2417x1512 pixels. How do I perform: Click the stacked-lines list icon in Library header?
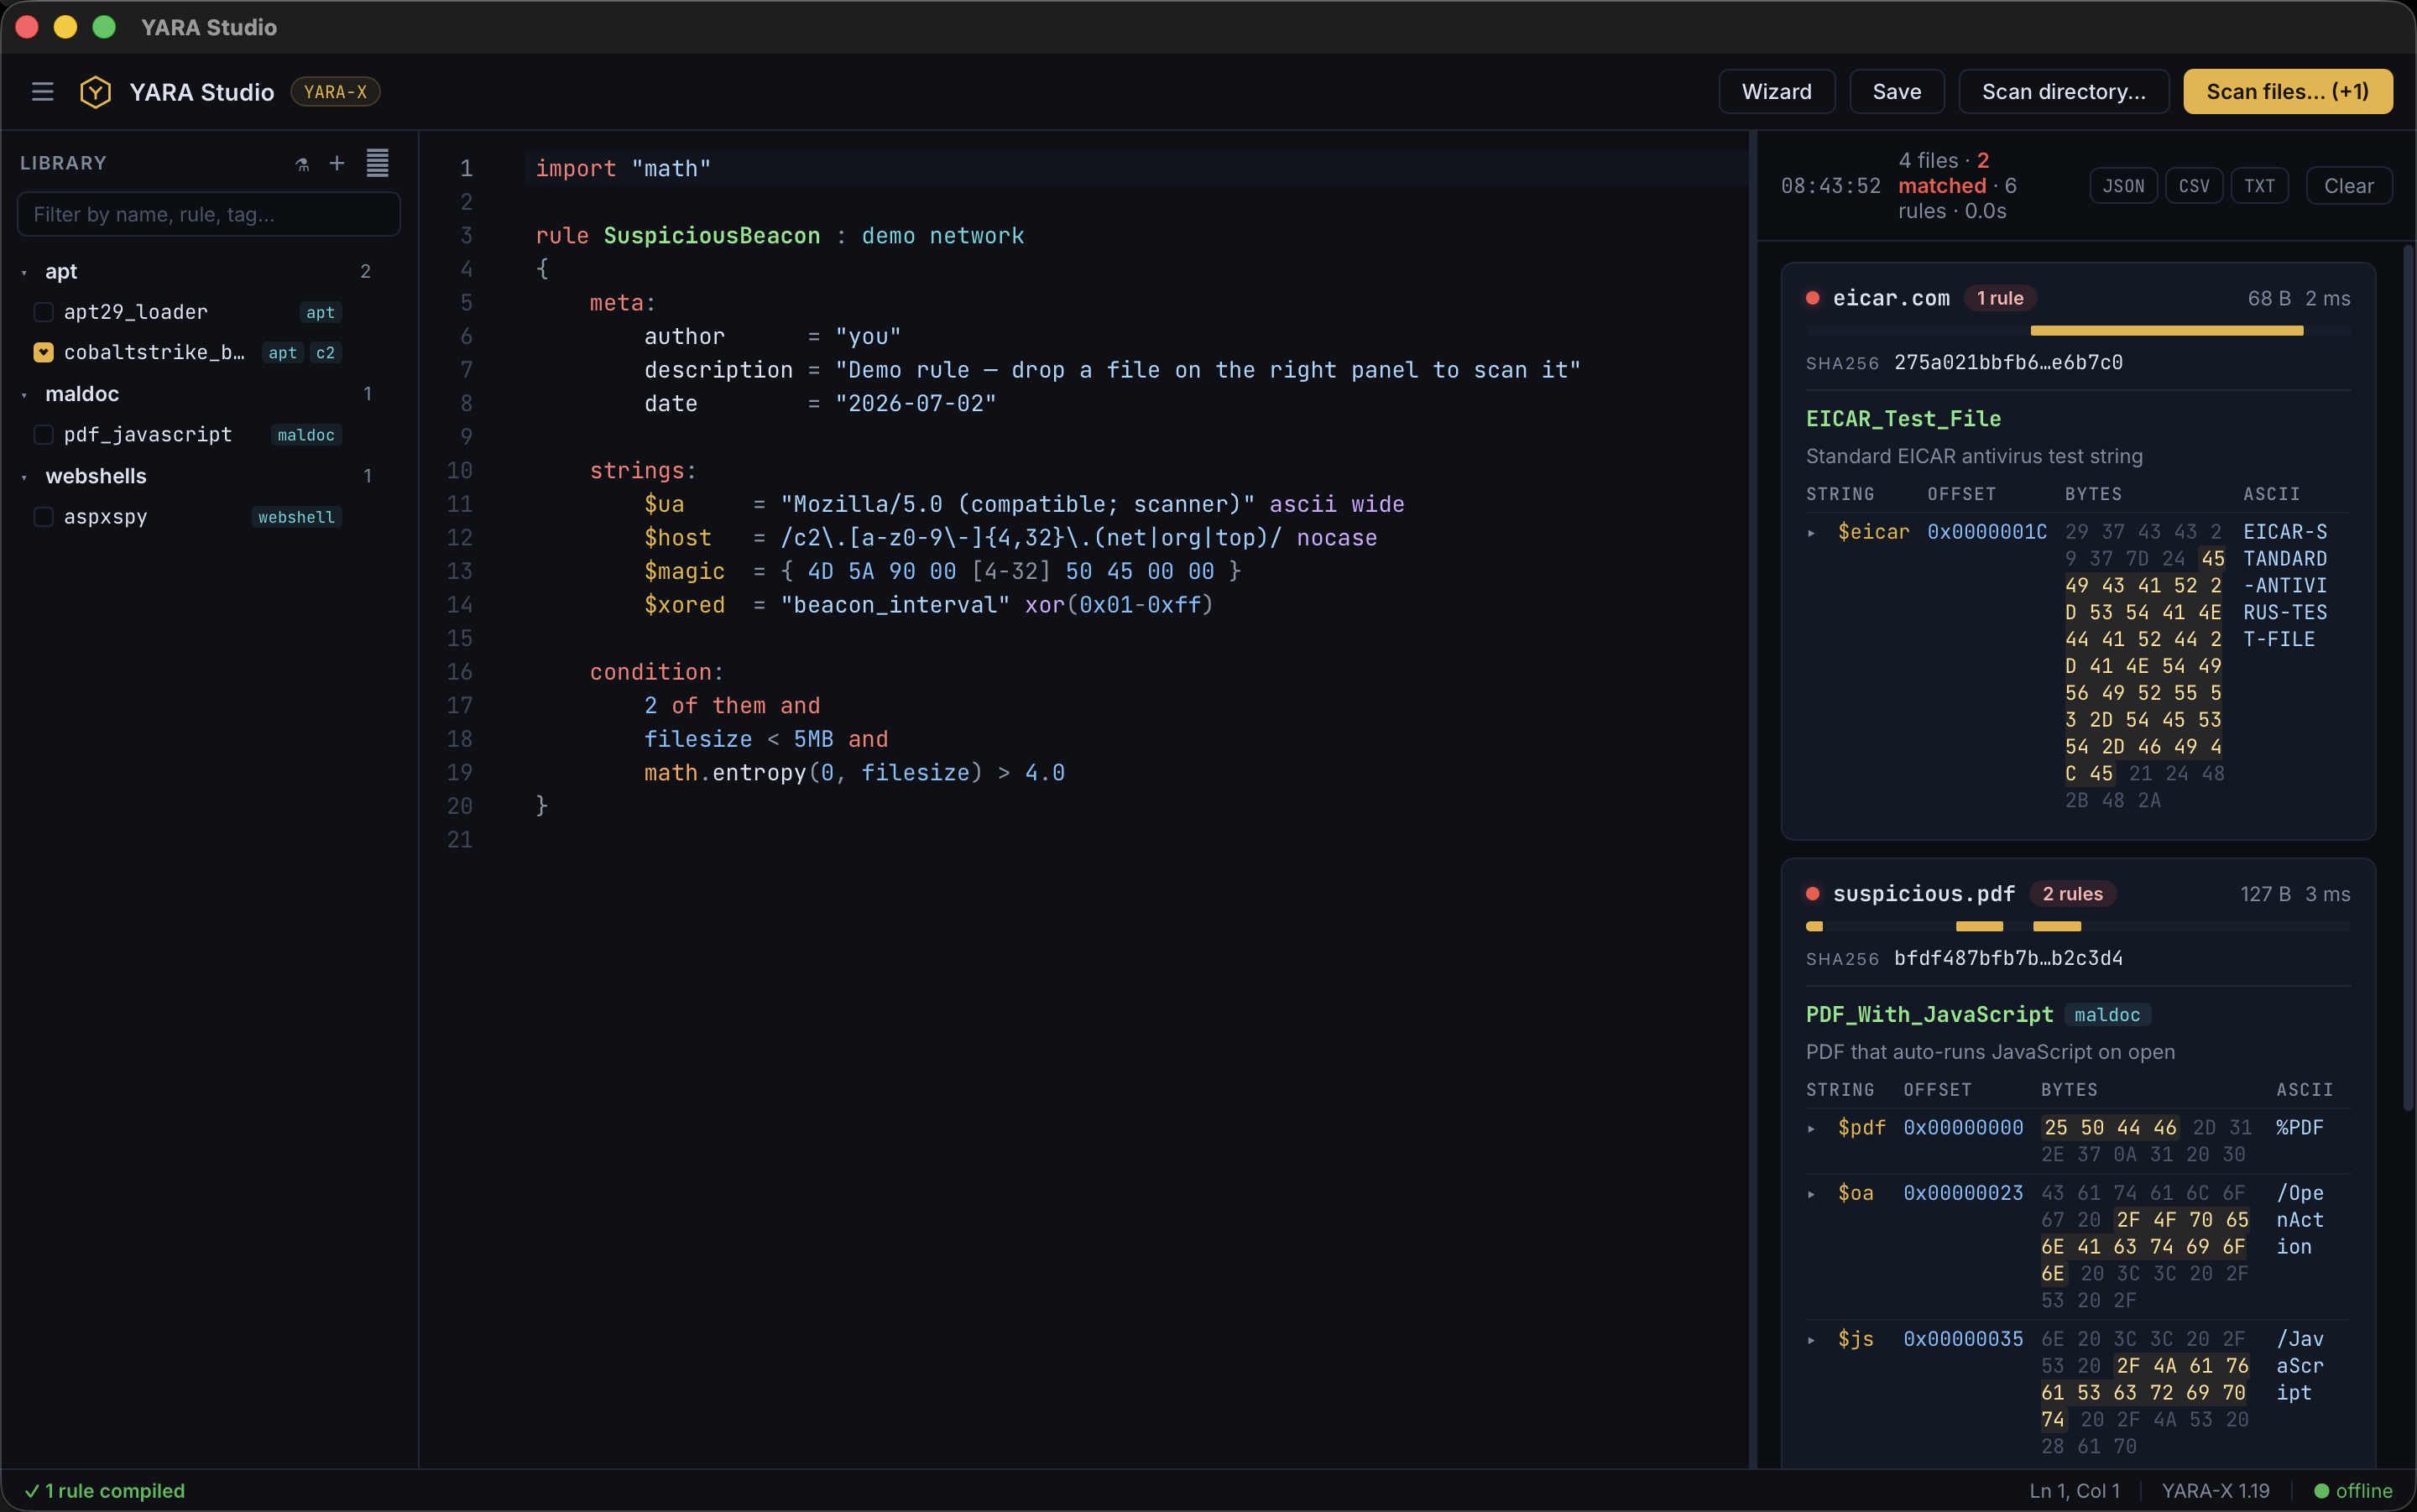pyautogui.click(x=377, y=163)
